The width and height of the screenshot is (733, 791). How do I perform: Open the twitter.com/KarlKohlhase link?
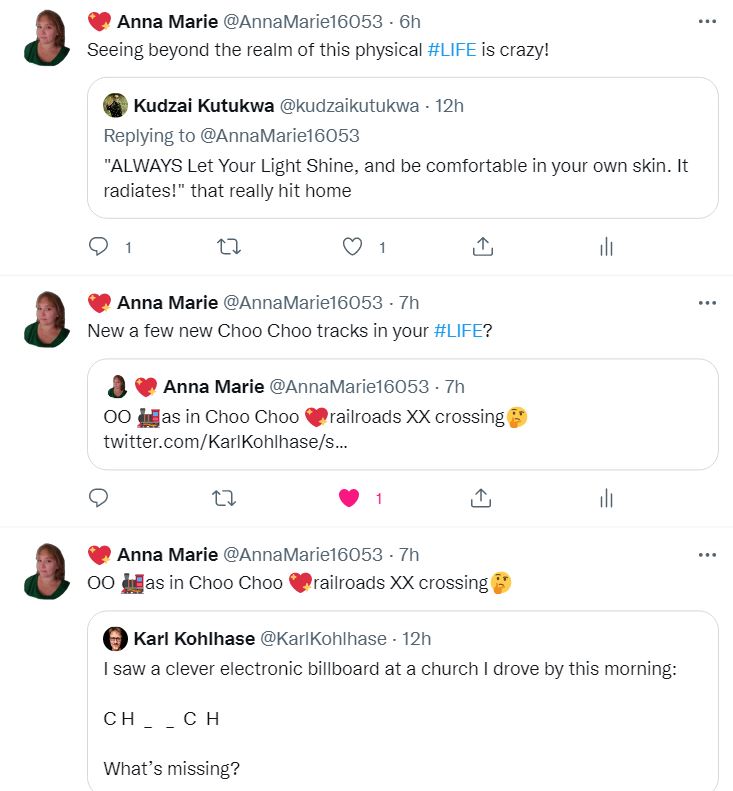(x=225, y=441)
